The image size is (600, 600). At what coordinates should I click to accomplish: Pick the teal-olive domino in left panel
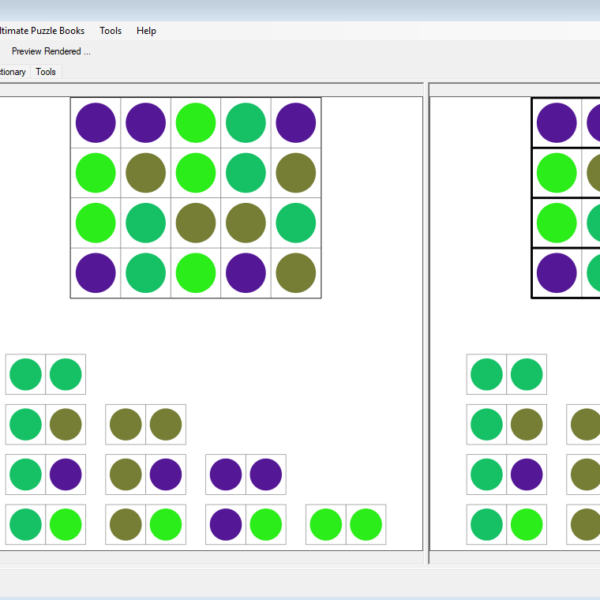pyautogui.click(x=45, y=424)
